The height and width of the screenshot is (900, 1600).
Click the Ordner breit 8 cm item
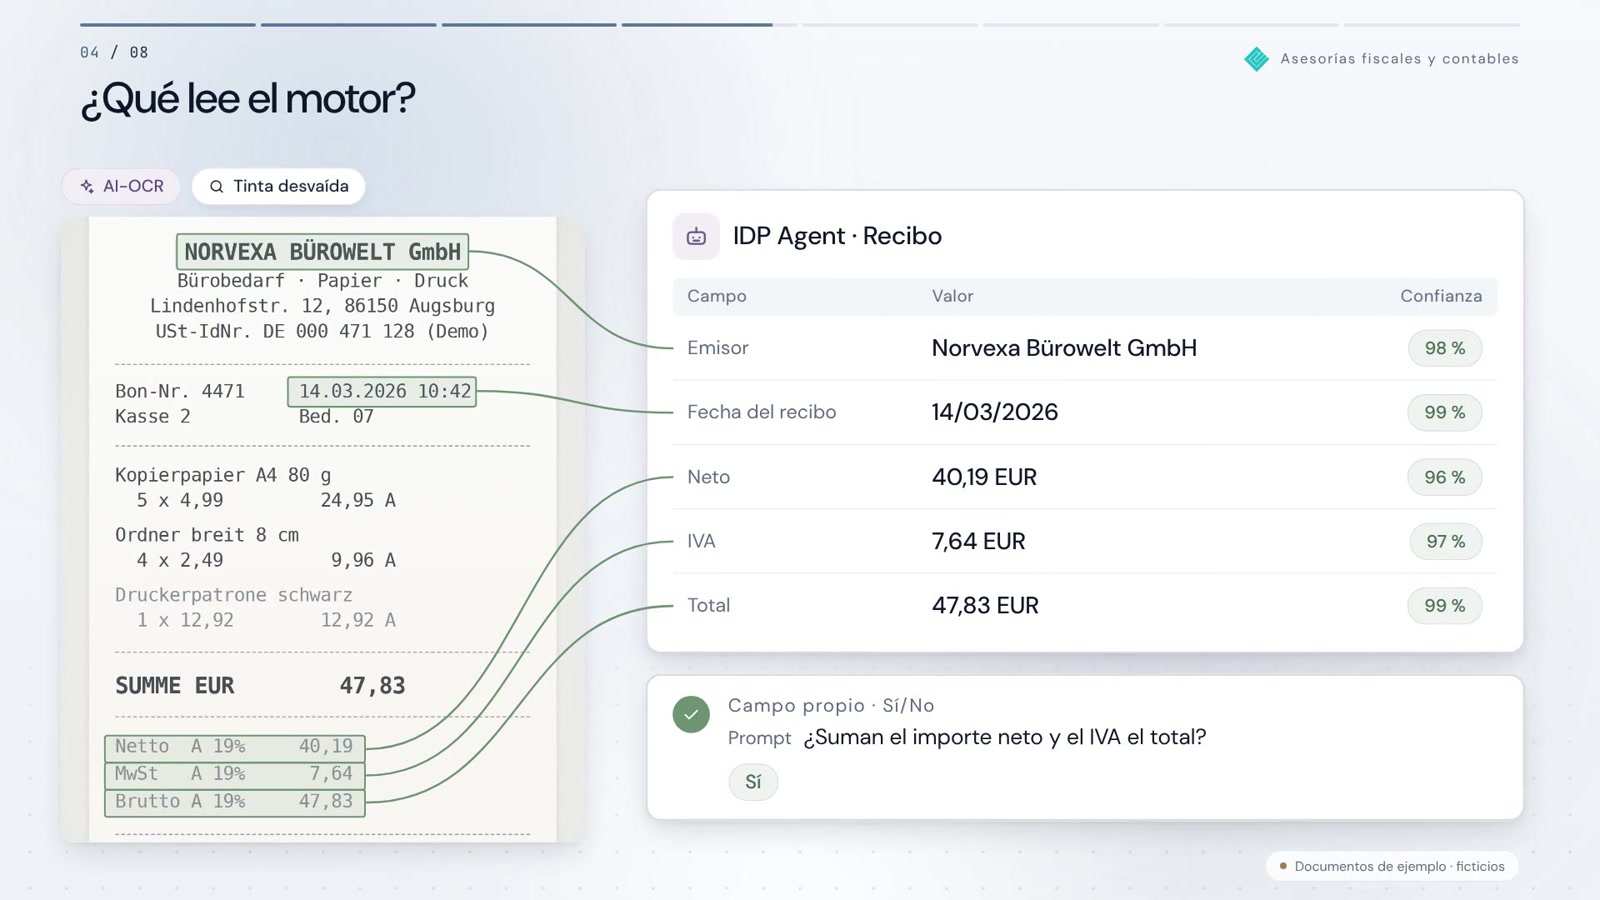[207, 535]
